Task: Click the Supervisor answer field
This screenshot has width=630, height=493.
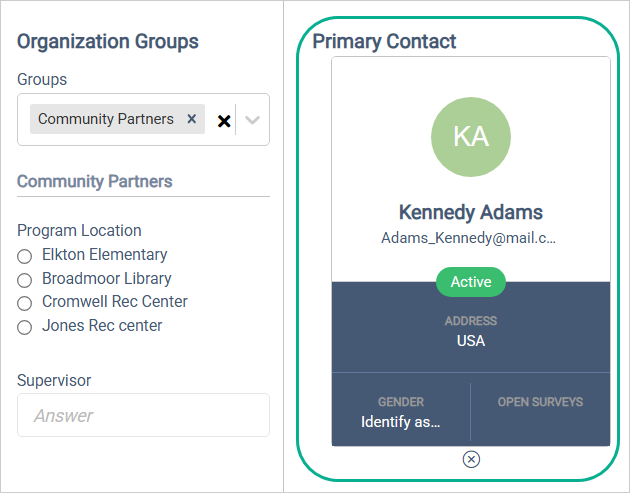Action: [x=143, y=415]
